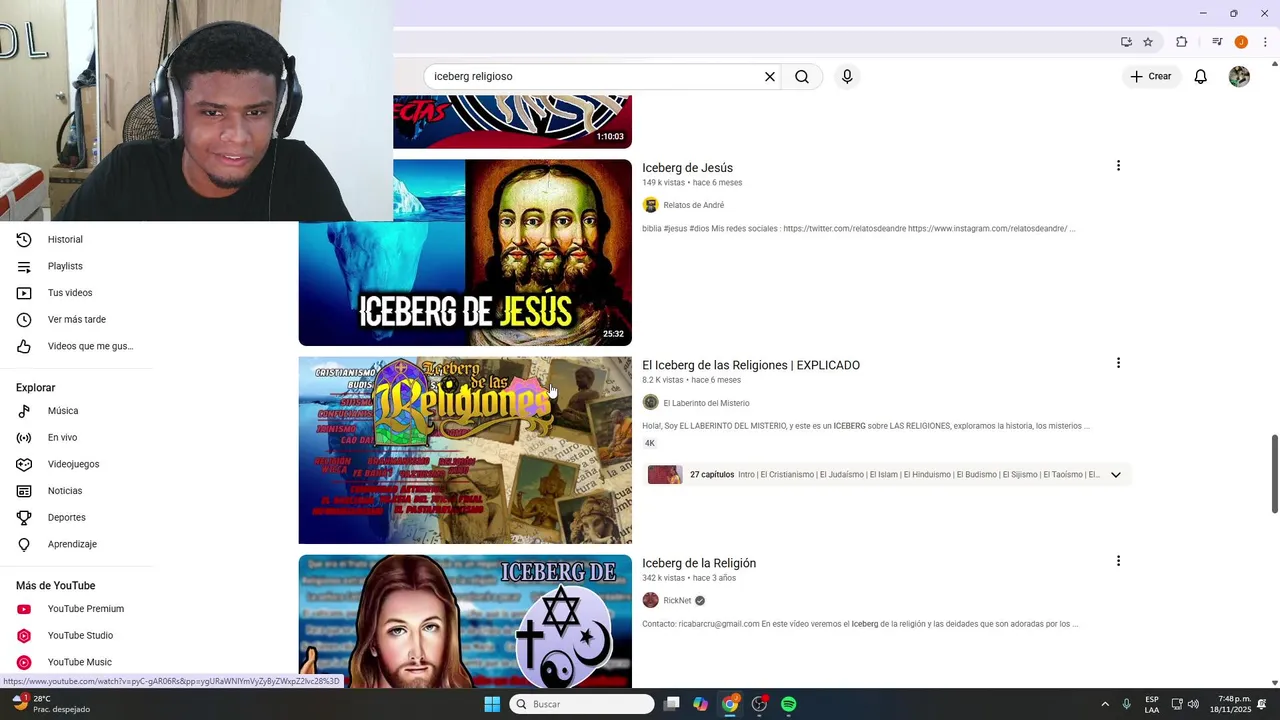Open options menu for Iceberg de la Religión video
This screenshot has height=720, width=1280.
(1118, 561)
